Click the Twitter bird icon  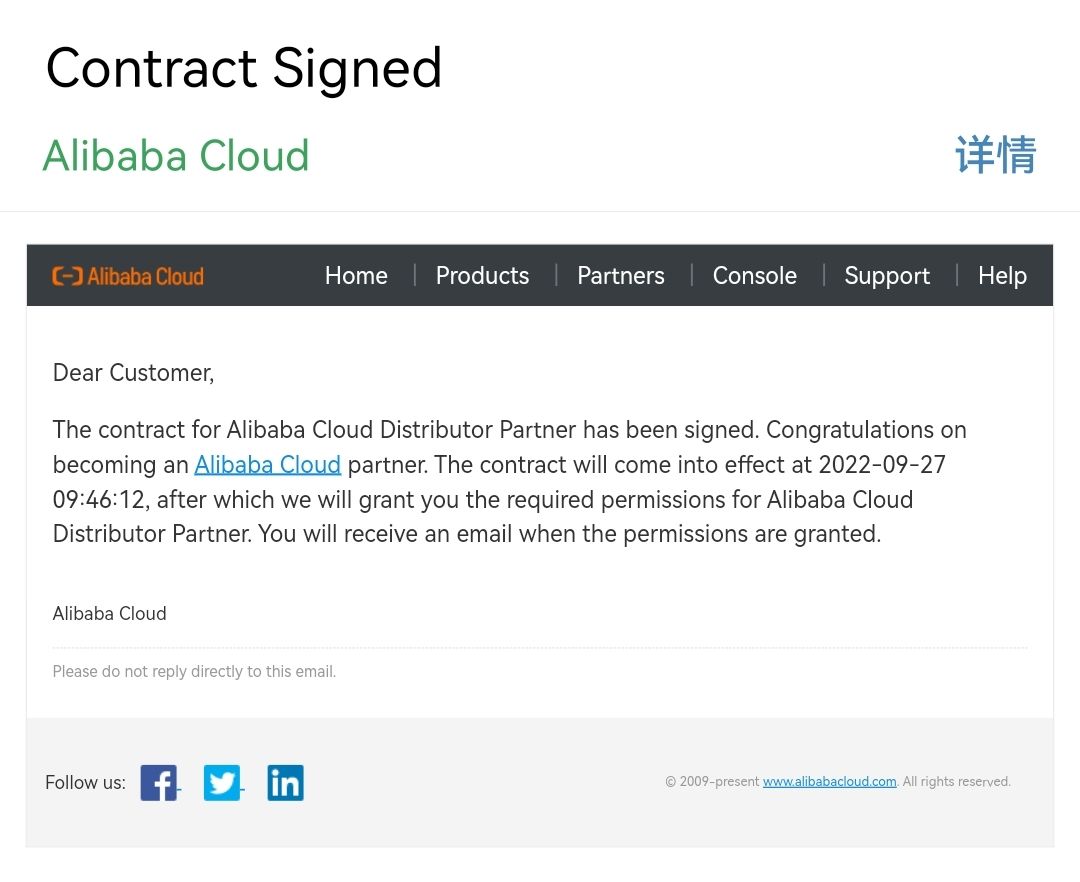[222, 782]
